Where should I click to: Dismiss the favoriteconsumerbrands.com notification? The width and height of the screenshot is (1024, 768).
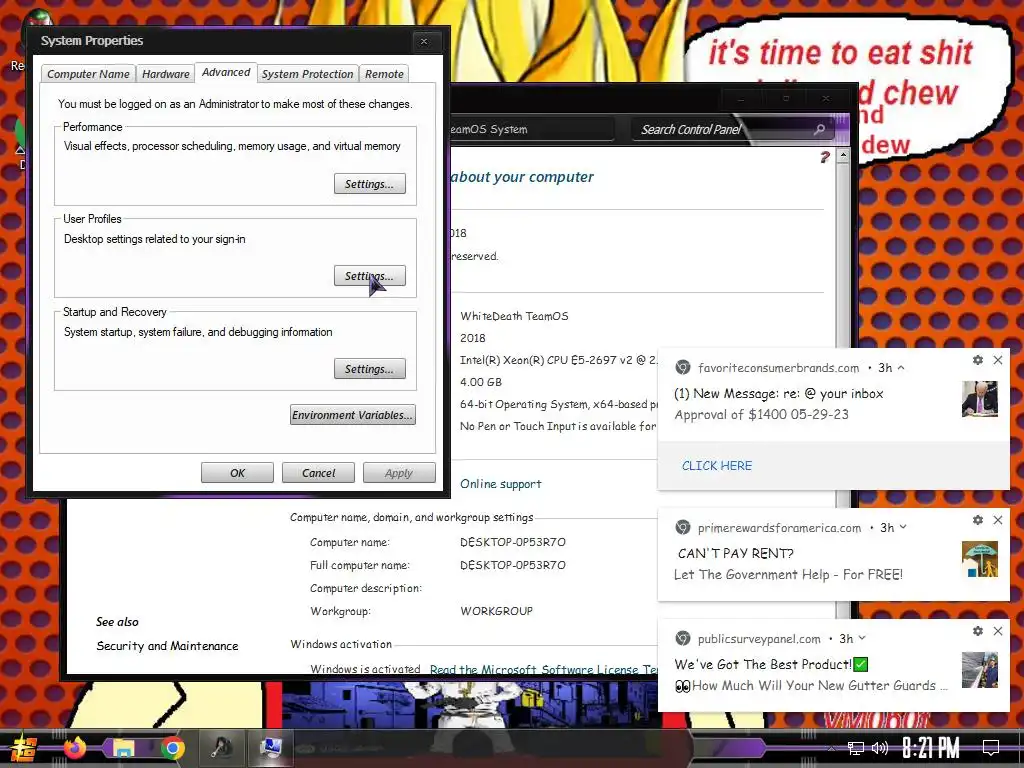click(998, 360)
